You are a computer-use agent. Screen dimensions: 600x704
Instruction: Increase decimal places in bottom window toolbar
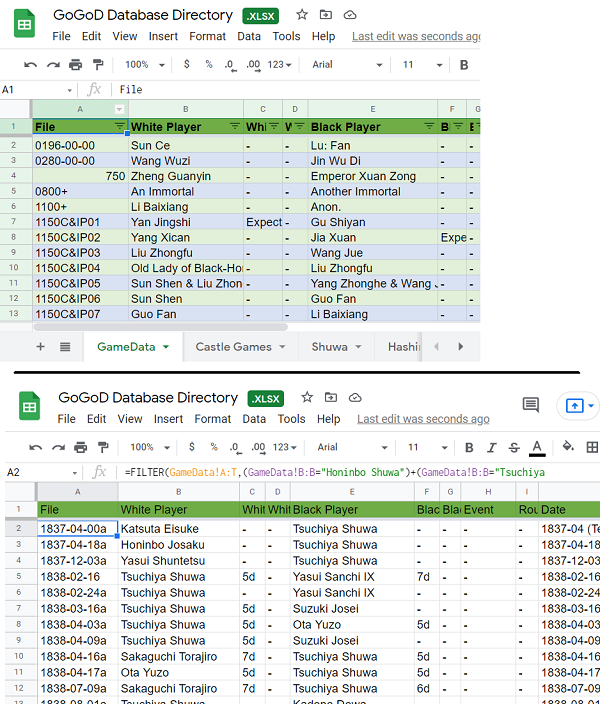(x=258, y=448)
